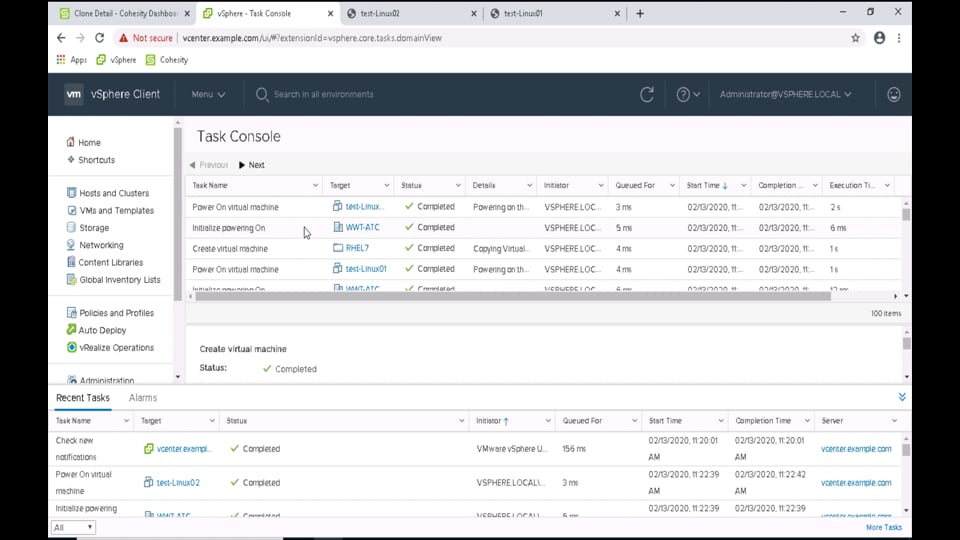Open the Administrator@VSPHERE.LOCAL user dropdown

coord(785,94)
